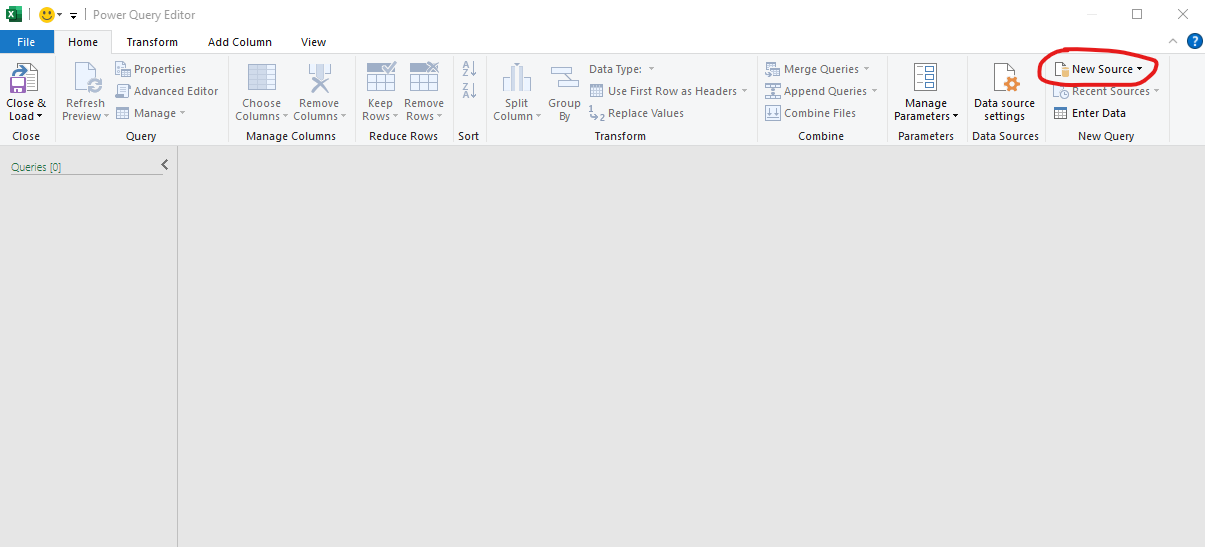Click Replace Values

(x=636, y=113)
